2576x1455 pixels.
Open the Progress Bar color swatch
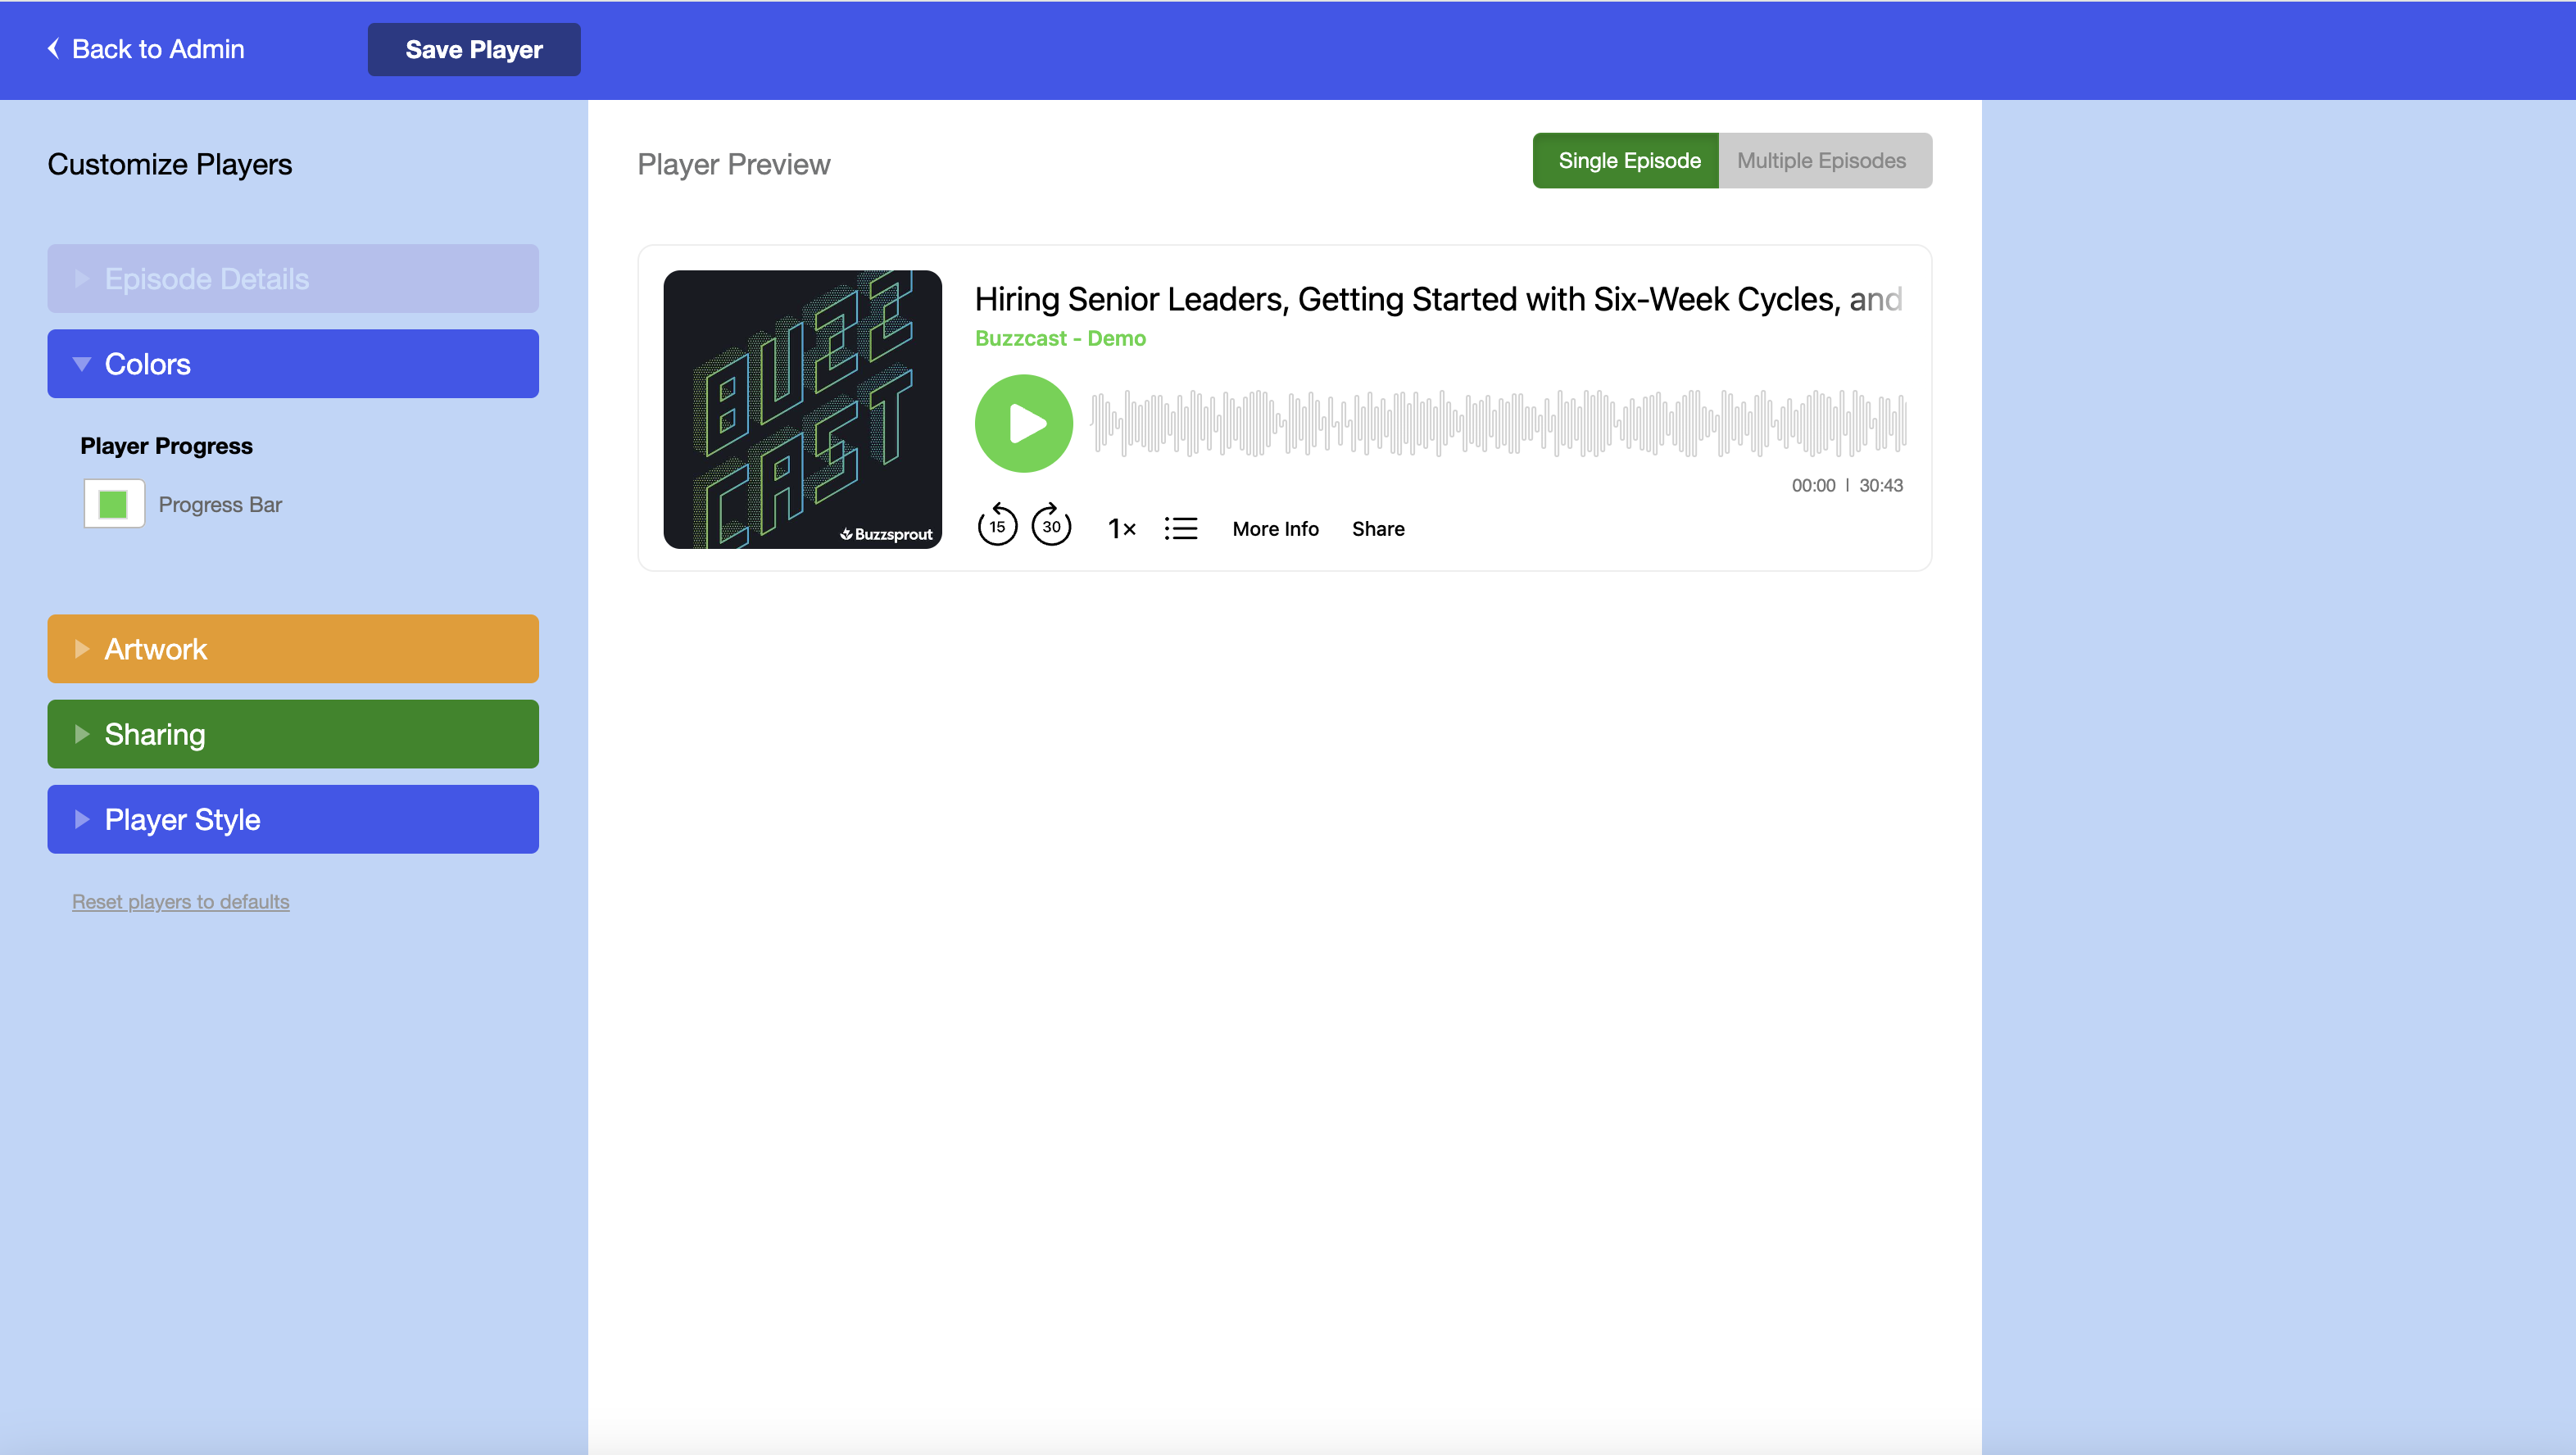114,504
